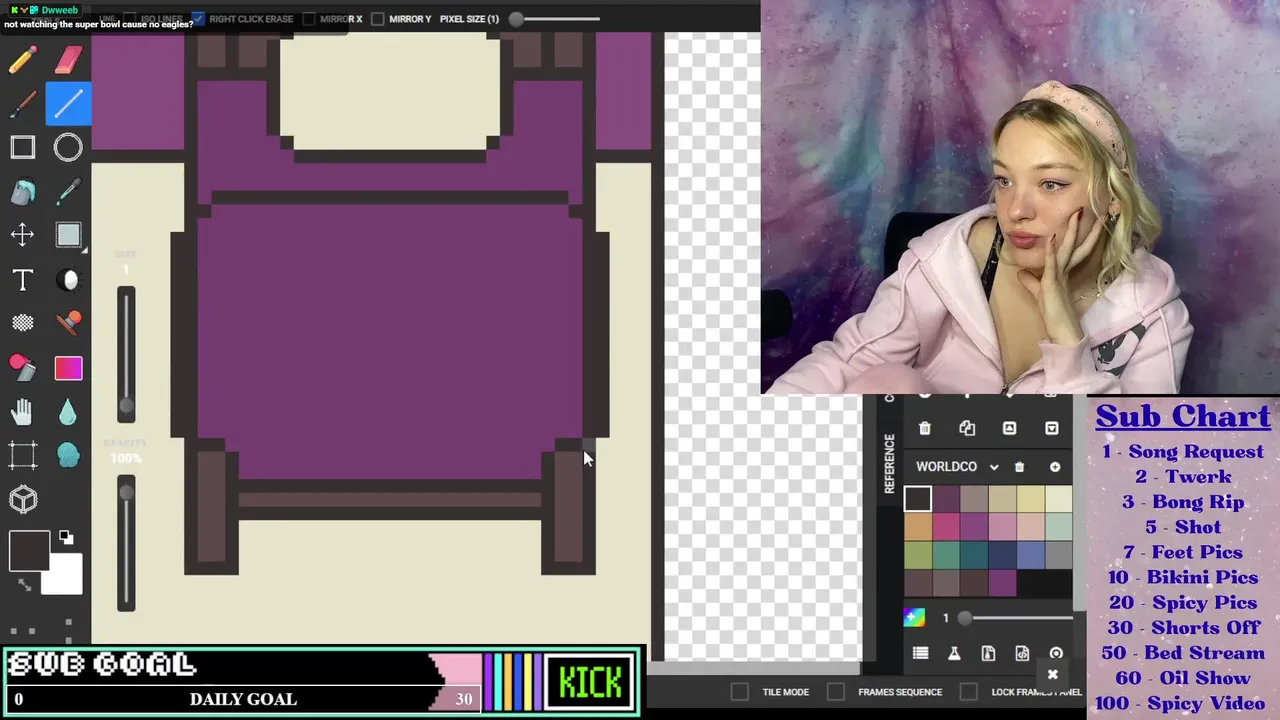Adjust the Pixel Size slider
Screen dimensions: 1280x720
555,19
